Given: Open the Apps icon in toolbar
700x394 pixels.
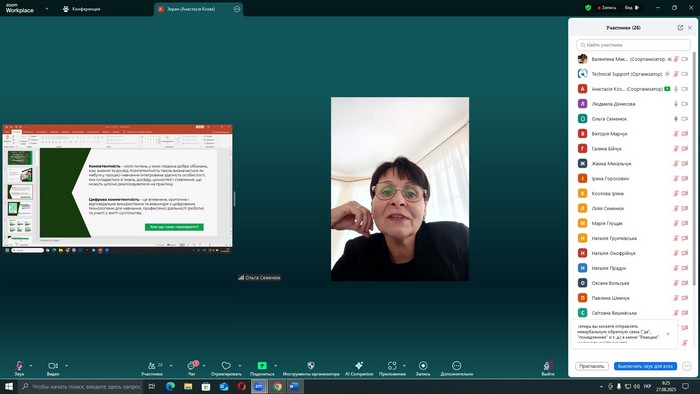Looking at the screenshot, I should 392,365.
